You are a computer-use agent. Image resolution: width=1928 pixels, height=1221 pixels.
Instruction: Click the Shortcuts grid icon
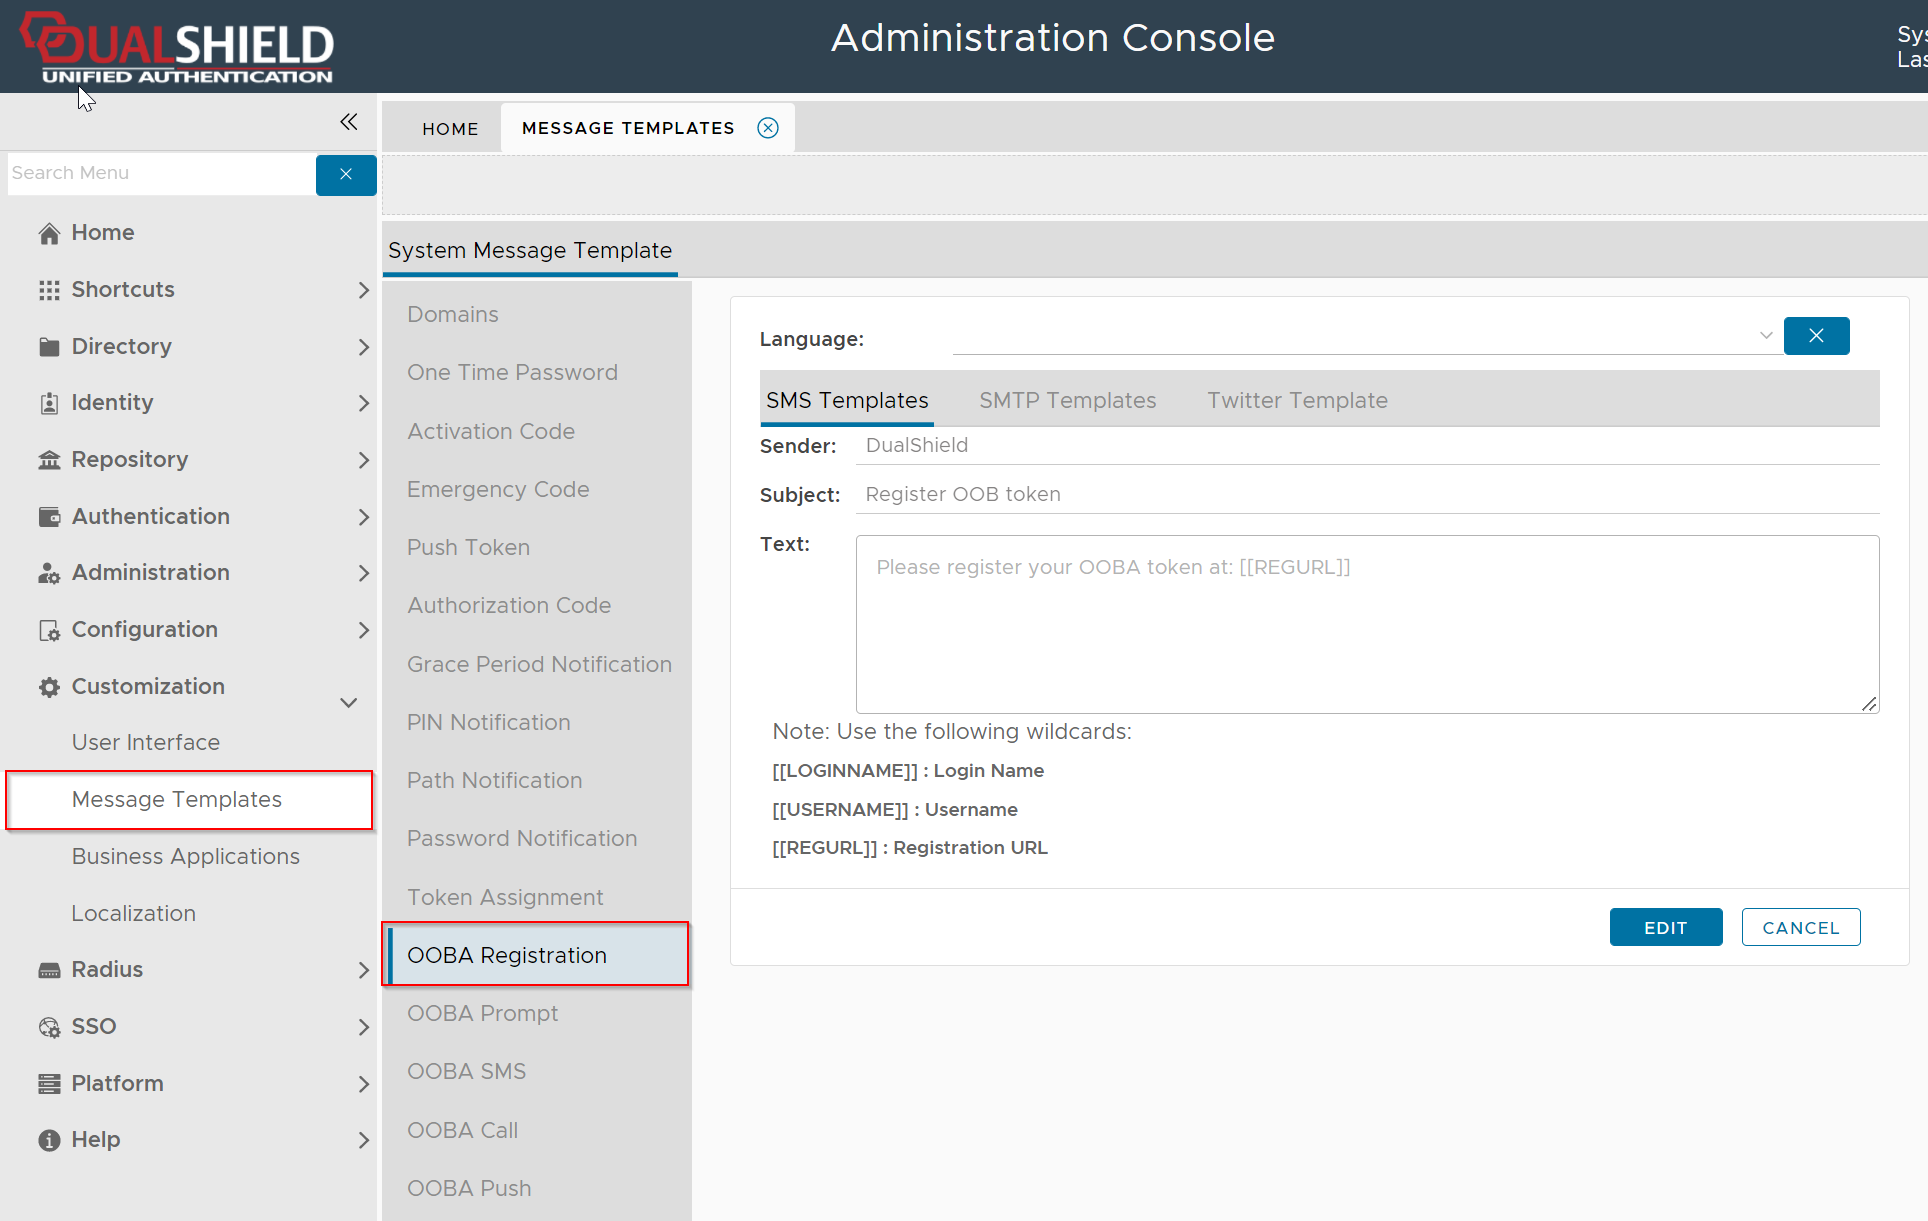(49, 290)
